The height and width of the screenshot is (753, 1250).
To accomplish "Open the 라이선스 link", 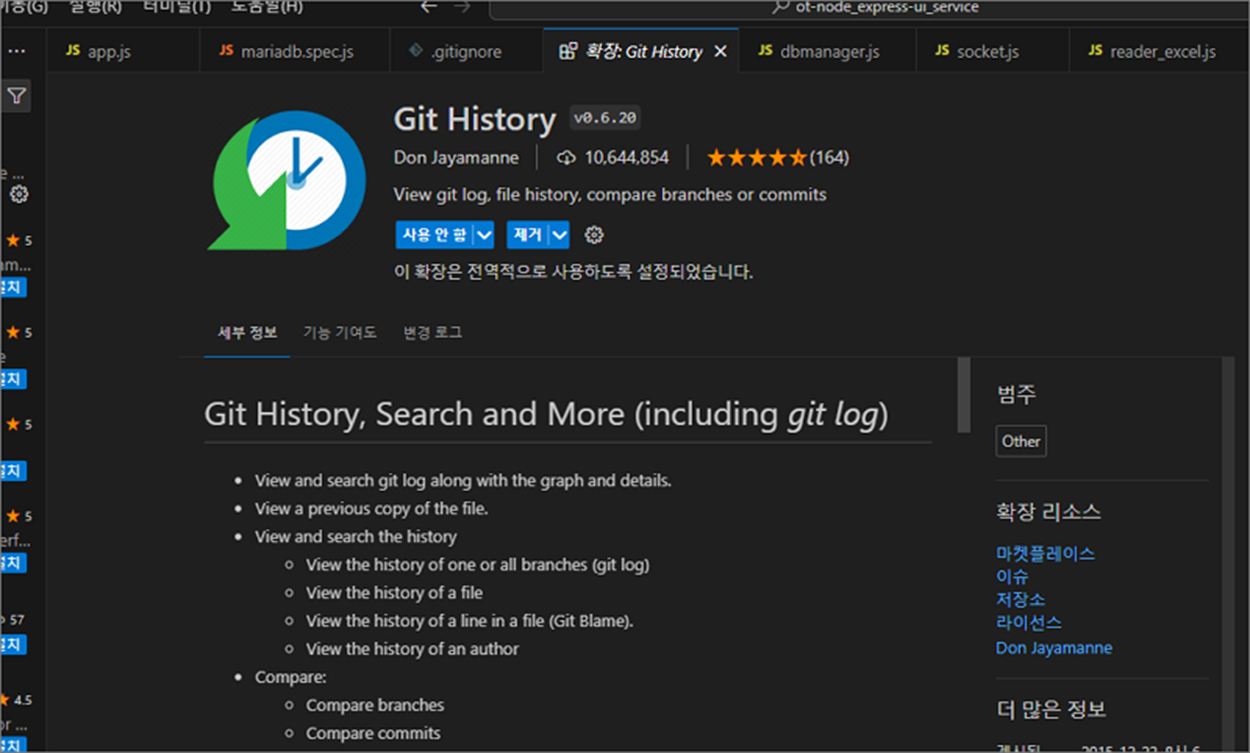I will [1029, 622].
